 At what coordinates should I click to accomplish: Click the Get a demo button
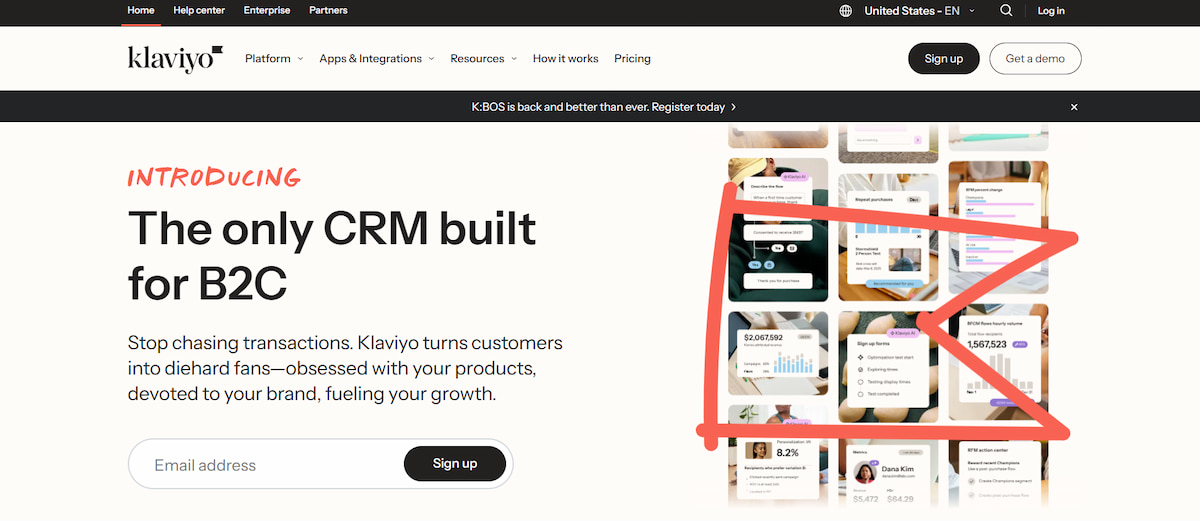coord(1035,59)
